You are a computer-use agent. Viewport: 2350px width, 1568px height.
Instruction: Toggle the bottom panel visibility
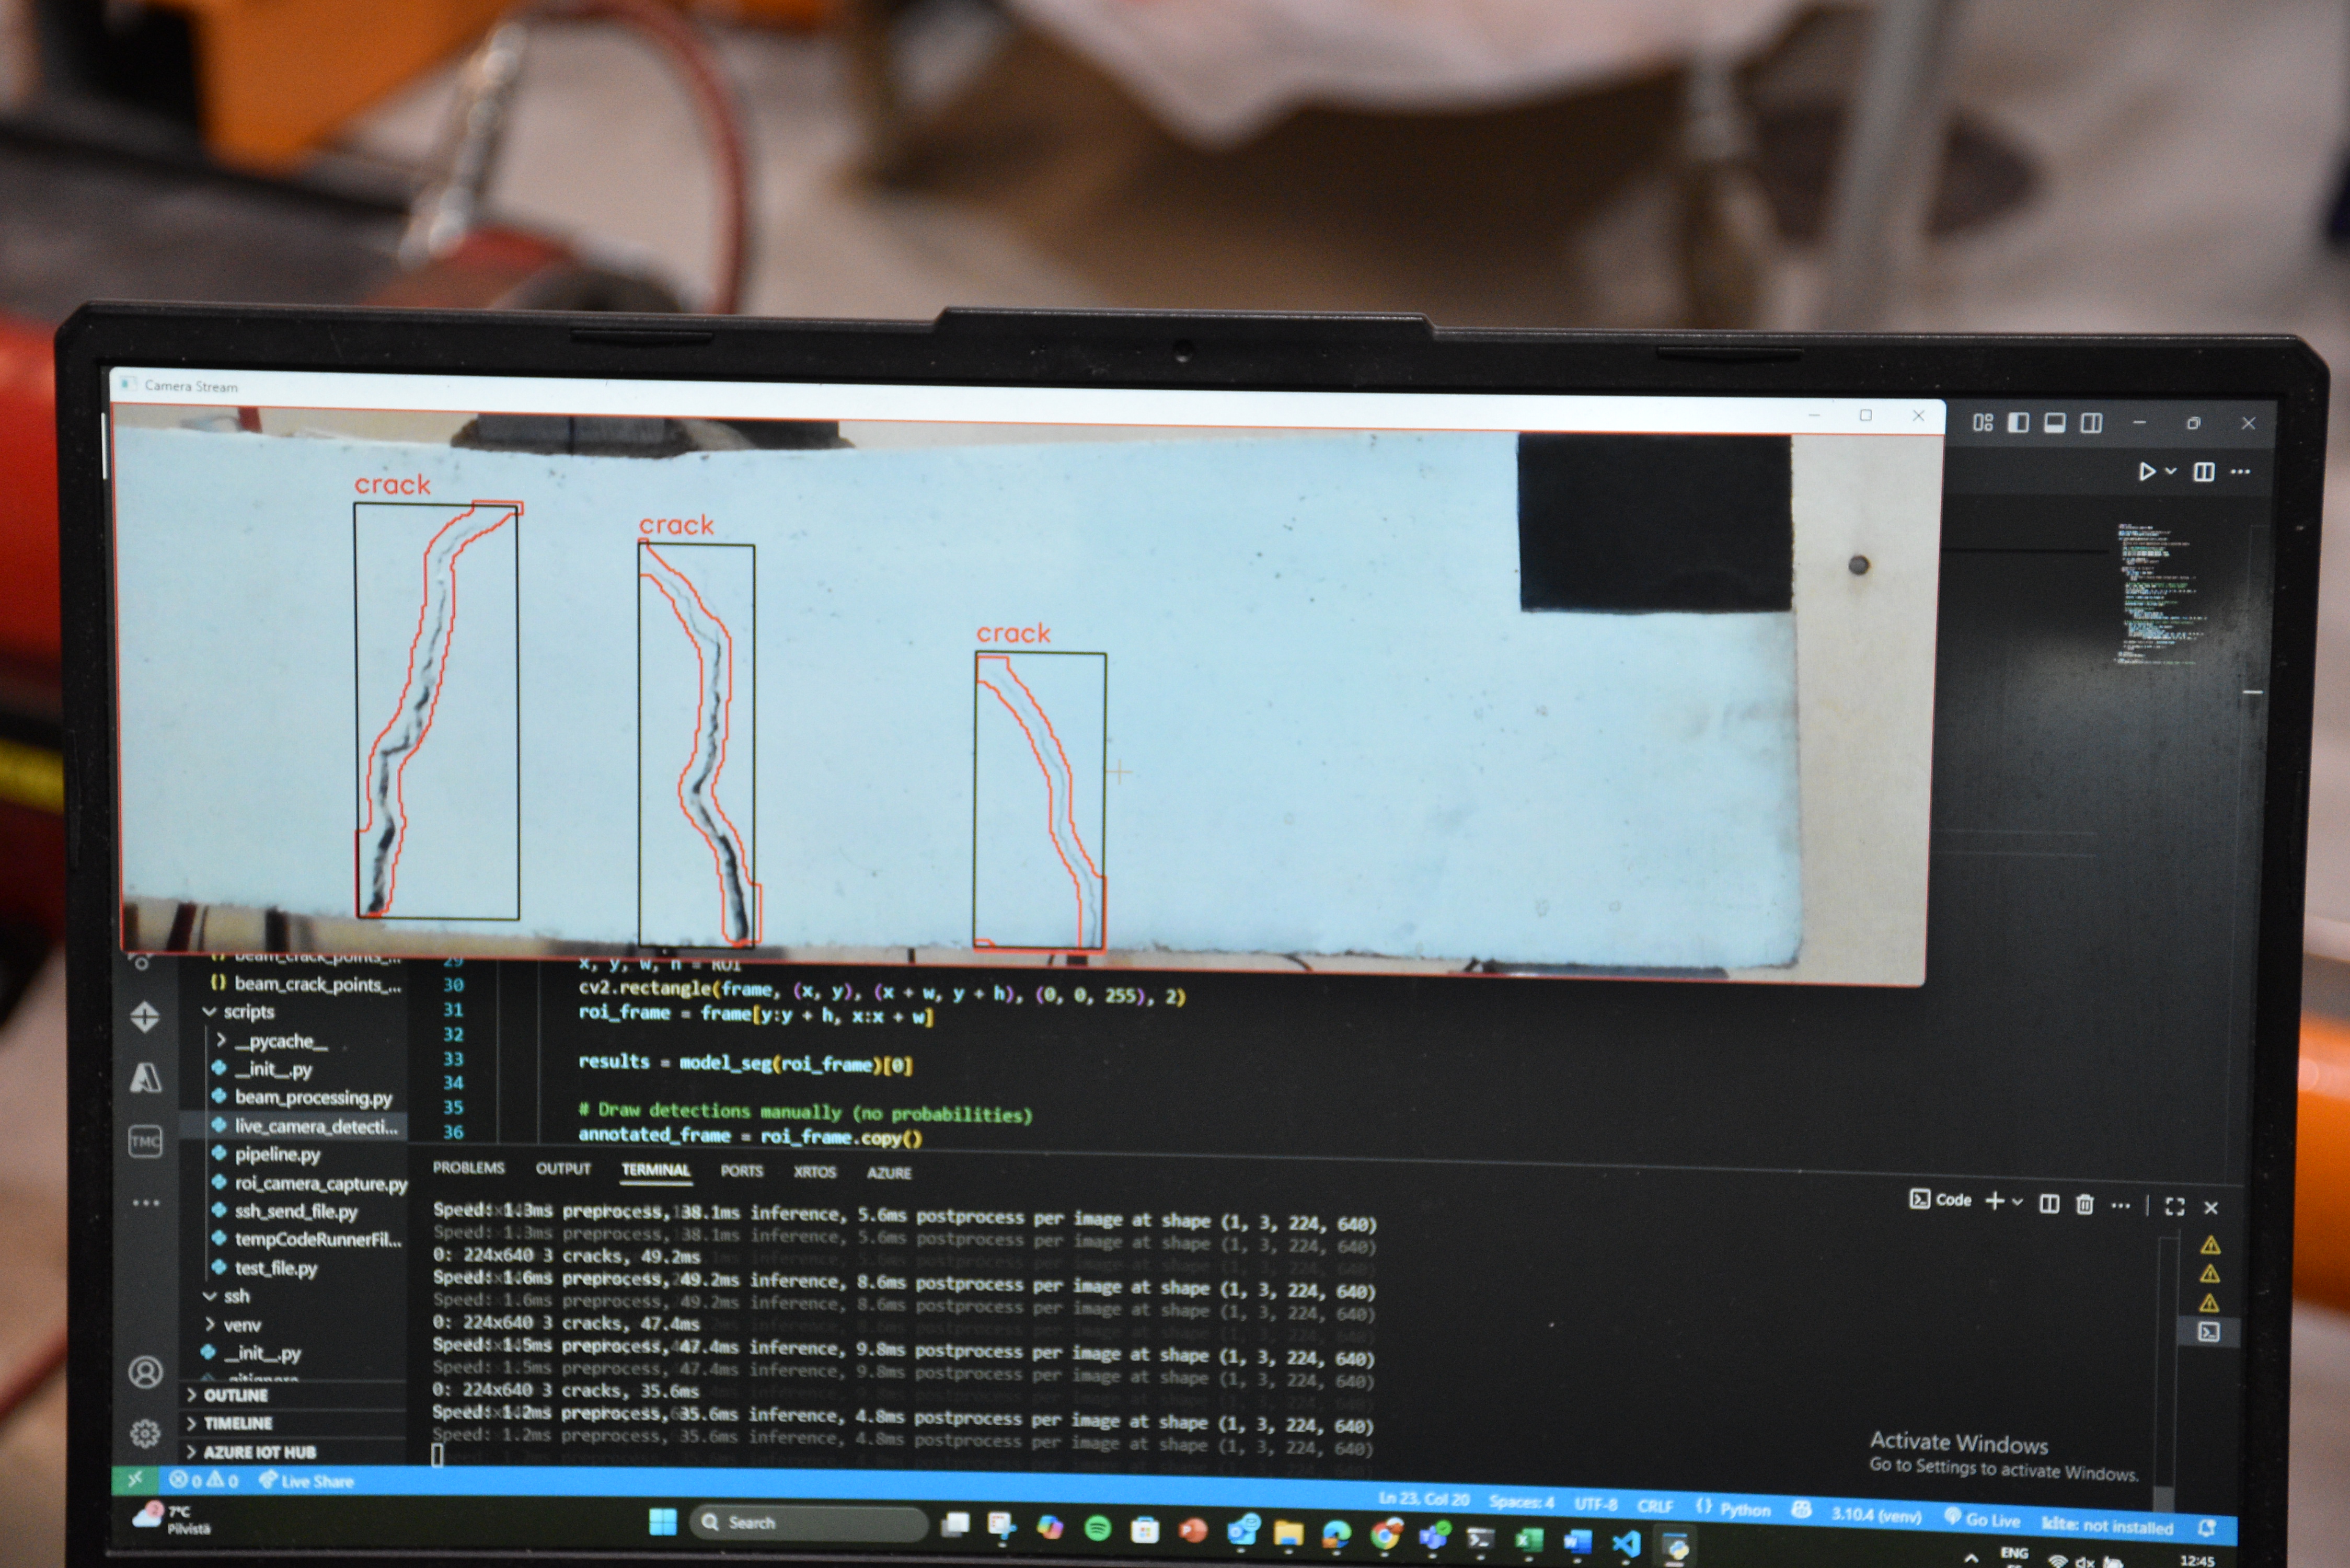2054,423
